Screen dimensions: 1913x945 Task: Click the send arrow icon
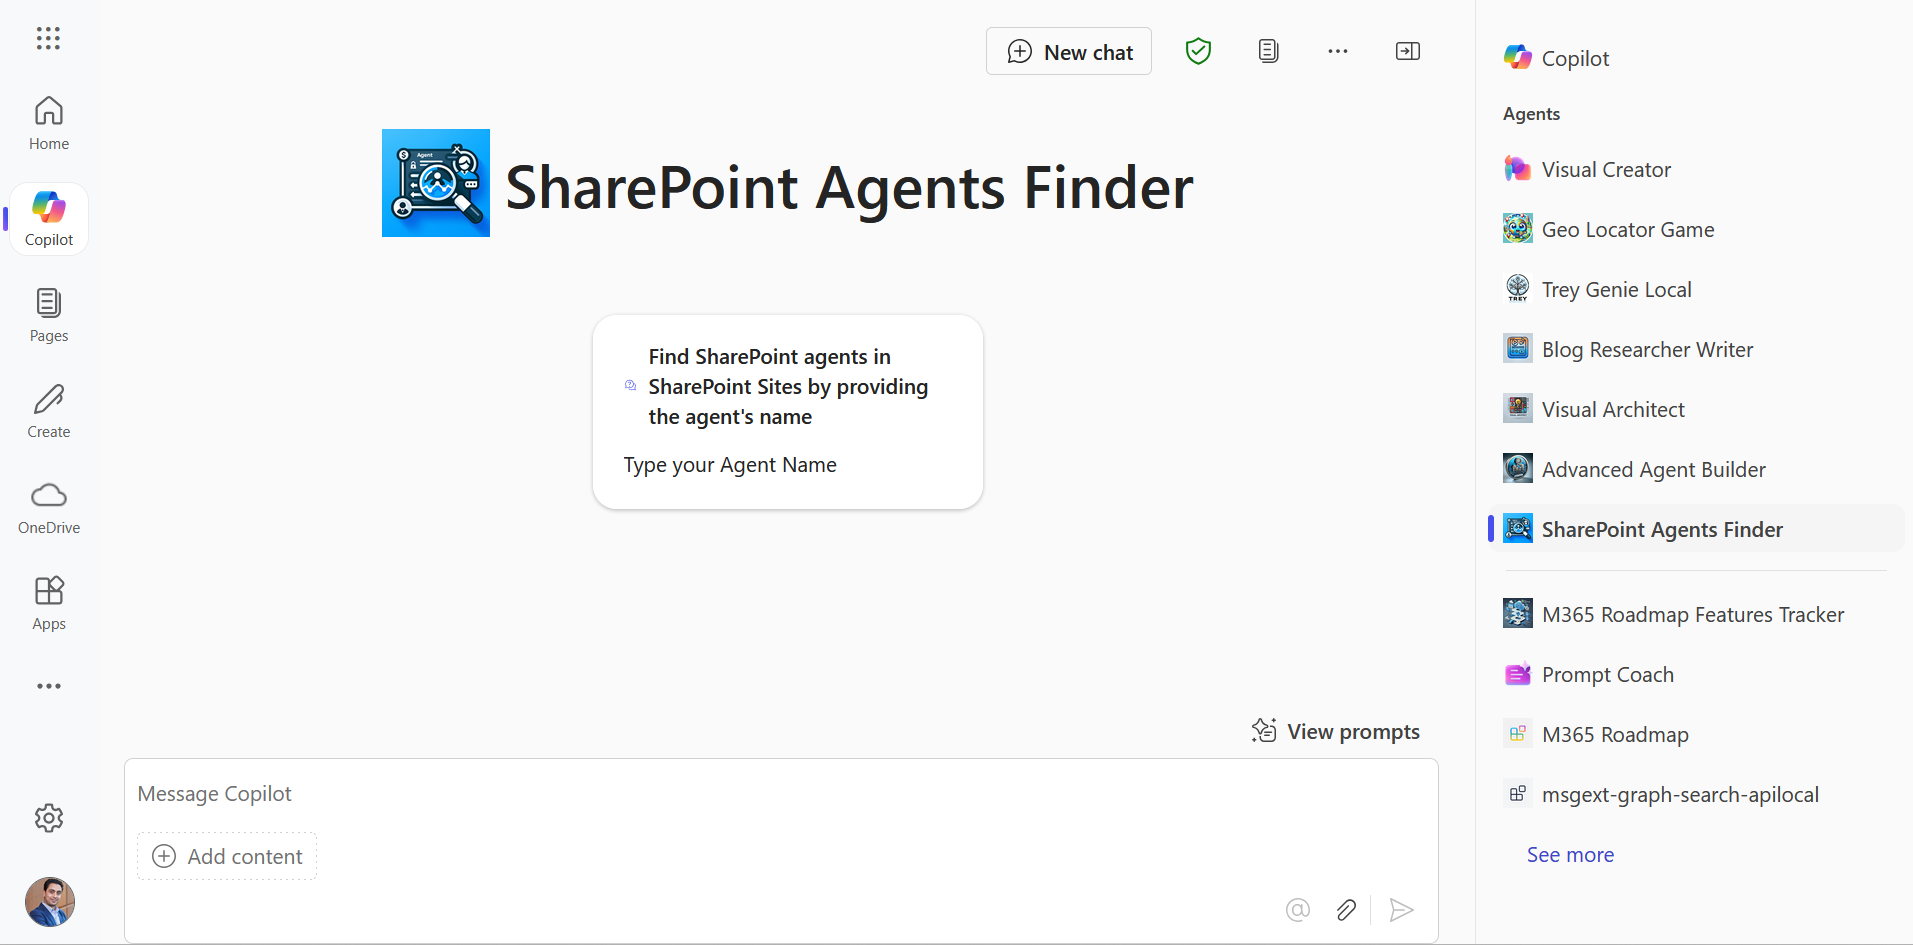click(1401, 909)
